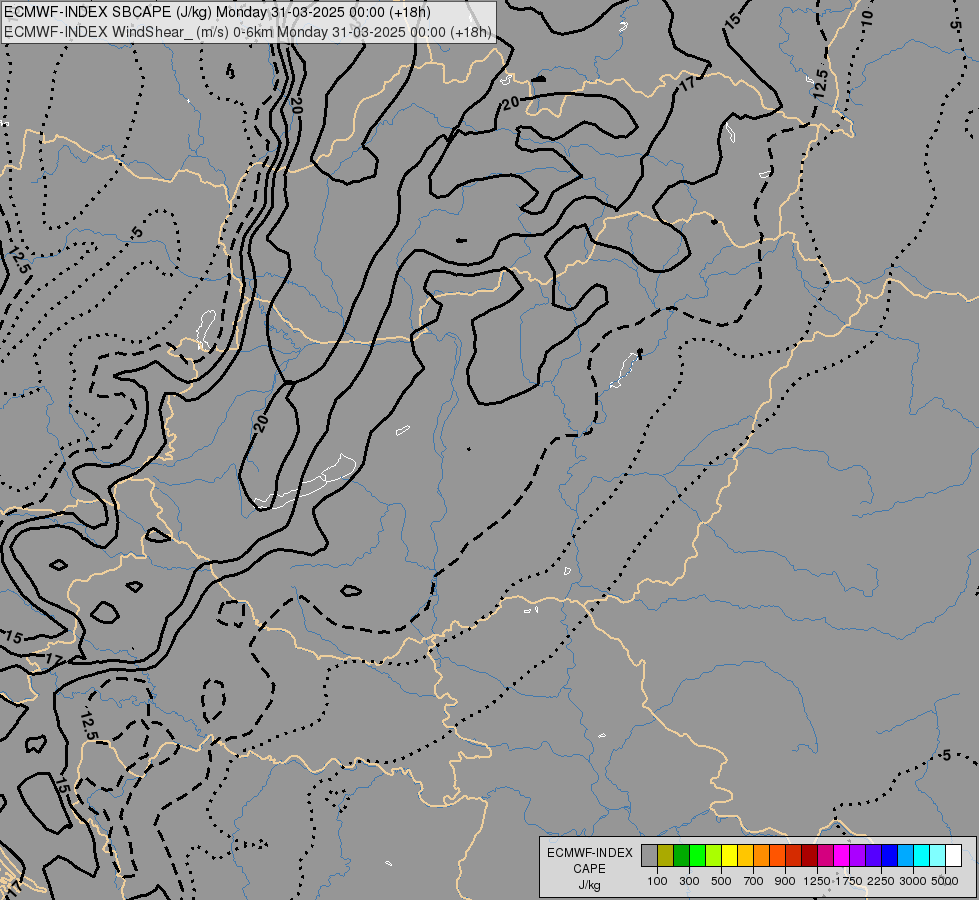Click the ECMWF-INDEX title in the legend box
The image size is (979, 900).
(589, 853)
